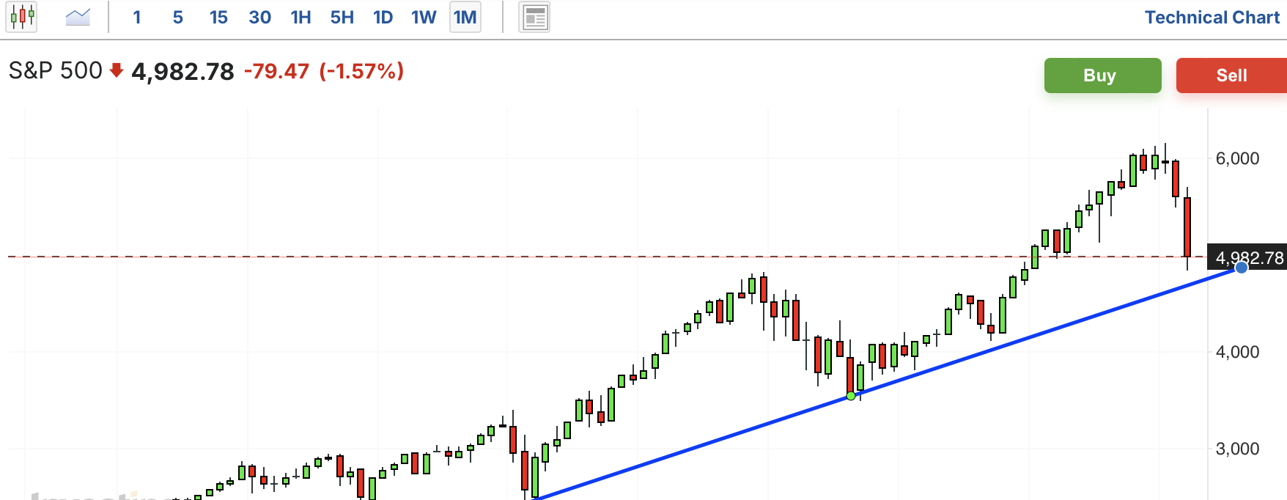1287x500 pixels.
Task: Click the 6,000 price axis label
Action: (1237, 158)
